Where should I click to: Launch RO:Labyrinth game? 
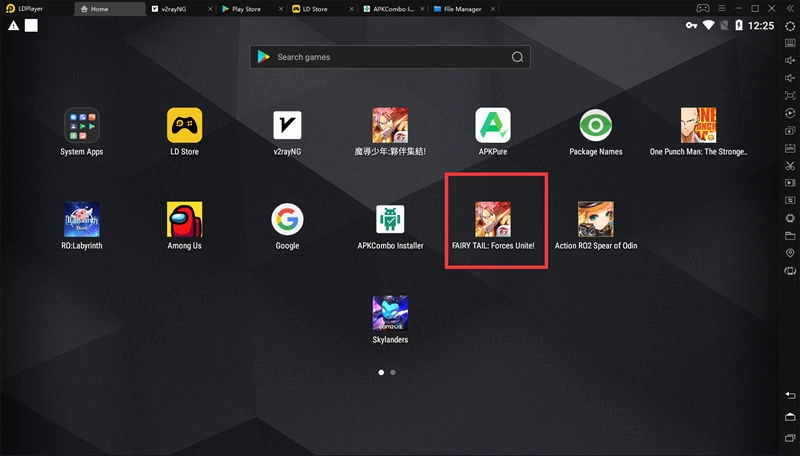pos(81,219)
